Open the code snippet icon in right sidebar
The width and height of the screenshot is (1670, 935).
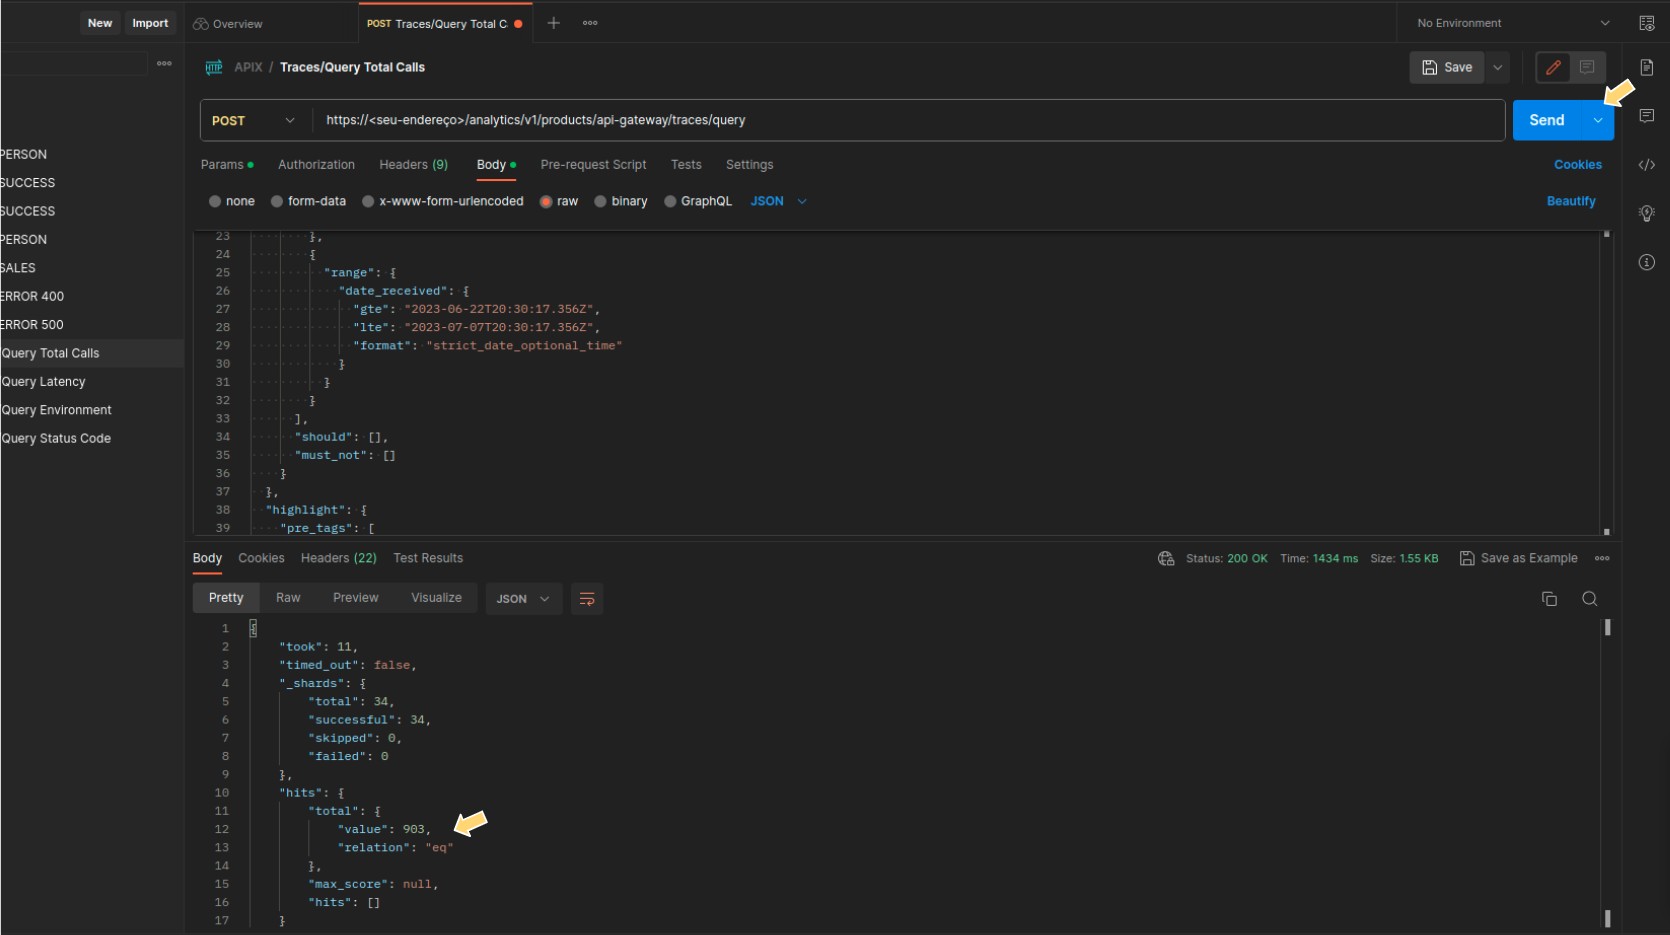pyautogui.click(x=1646, y=165)
